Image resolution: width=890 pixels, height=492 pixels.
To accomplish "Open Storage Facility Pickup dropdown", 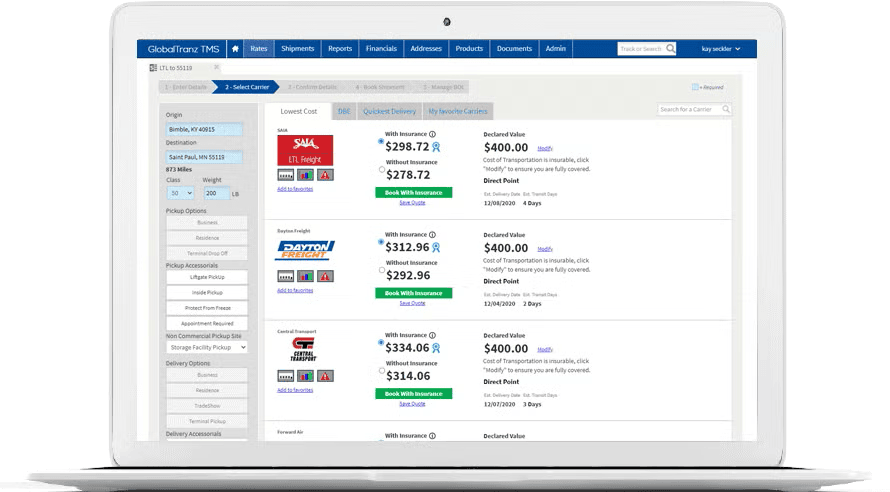I will 207,347.
